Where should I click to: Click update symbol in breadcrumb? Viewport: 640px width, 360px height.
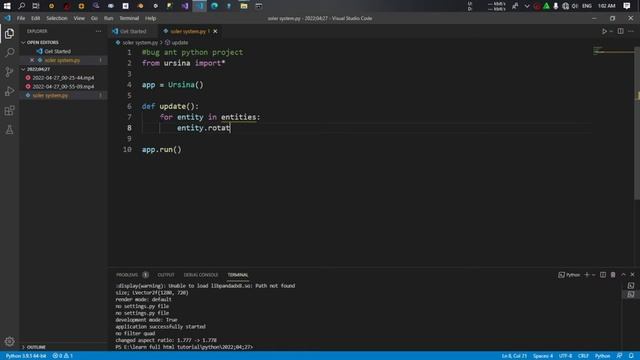pyautogui.click(x=177, y=42)
